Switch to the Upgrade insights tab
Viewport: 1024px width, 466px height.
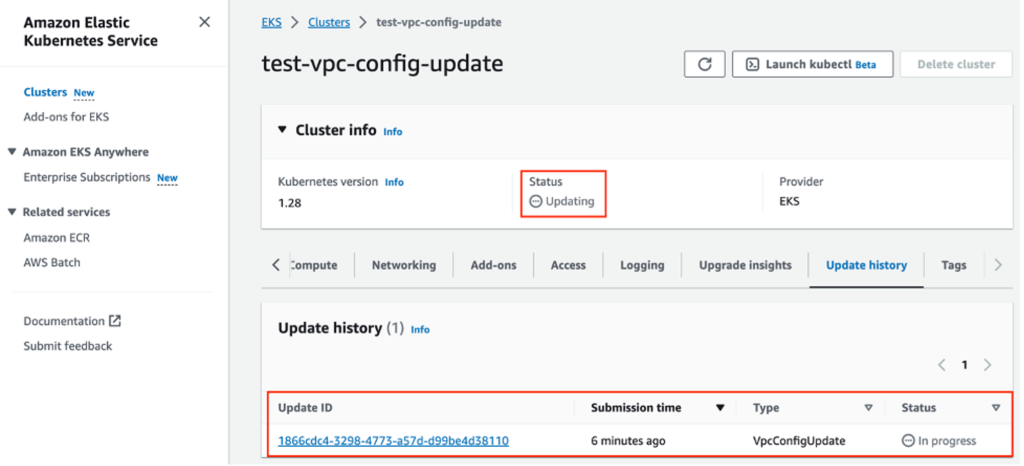coord(745,265)
